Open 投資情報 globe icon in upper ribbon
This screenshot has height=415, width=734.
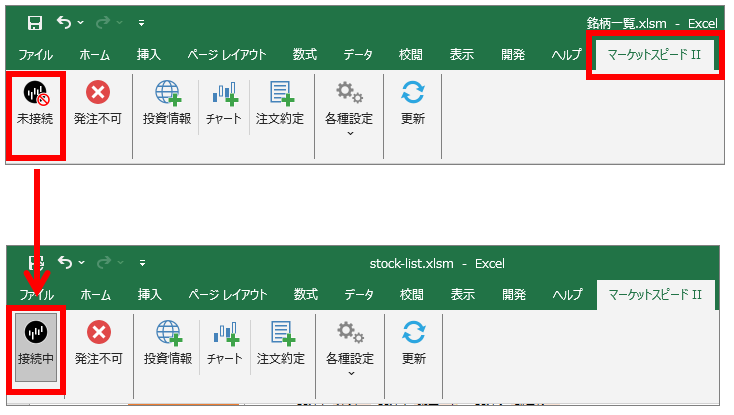(167, 104)
